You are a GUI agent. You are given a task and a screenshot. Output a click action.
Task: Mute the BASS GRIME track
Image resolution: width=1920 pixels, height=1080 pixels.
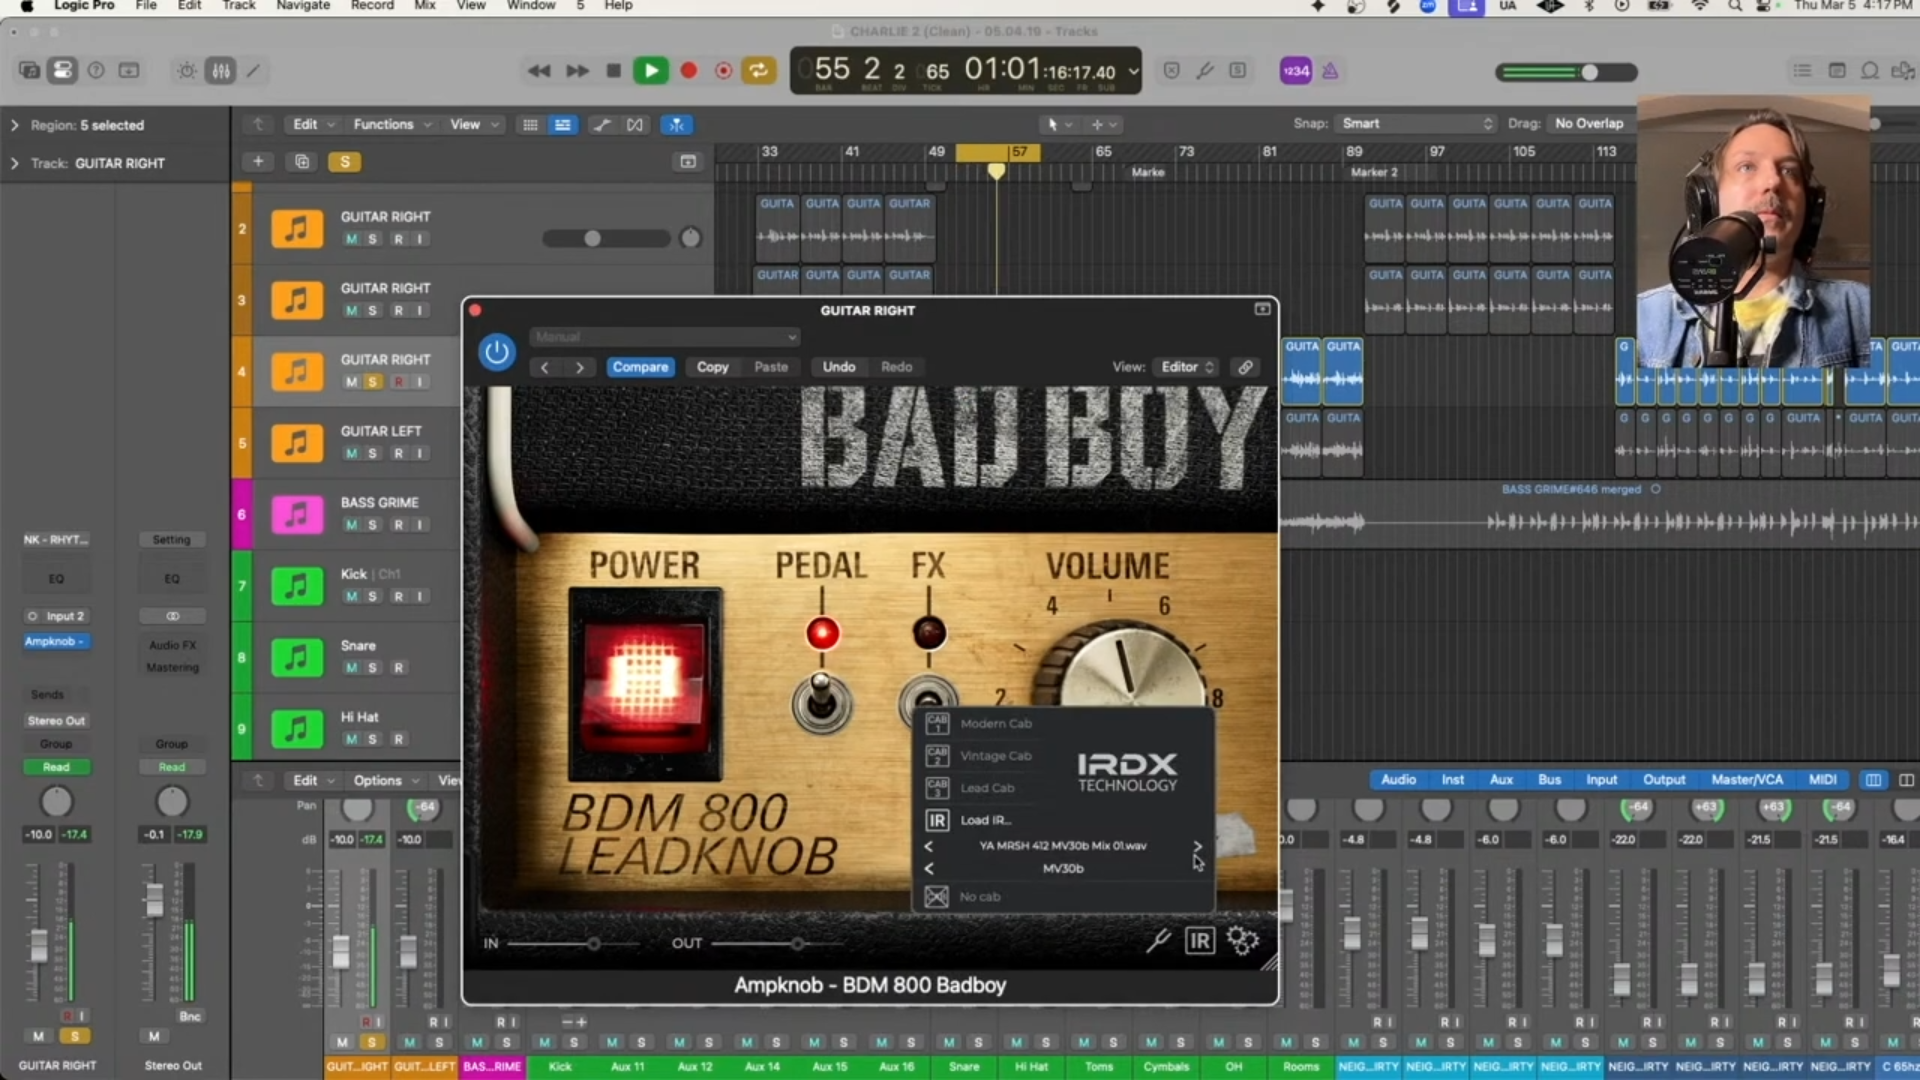(x=351, y=525)
